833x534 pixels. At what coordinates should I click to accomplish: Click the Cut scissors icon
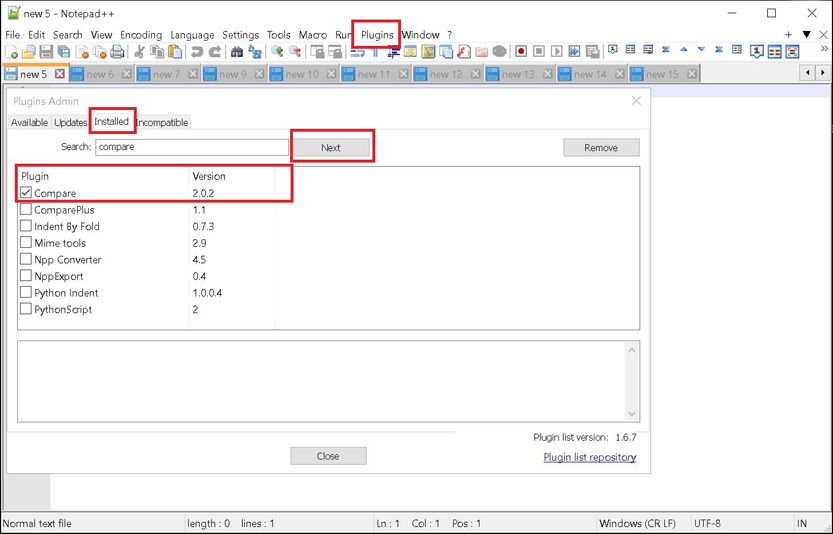139,52
